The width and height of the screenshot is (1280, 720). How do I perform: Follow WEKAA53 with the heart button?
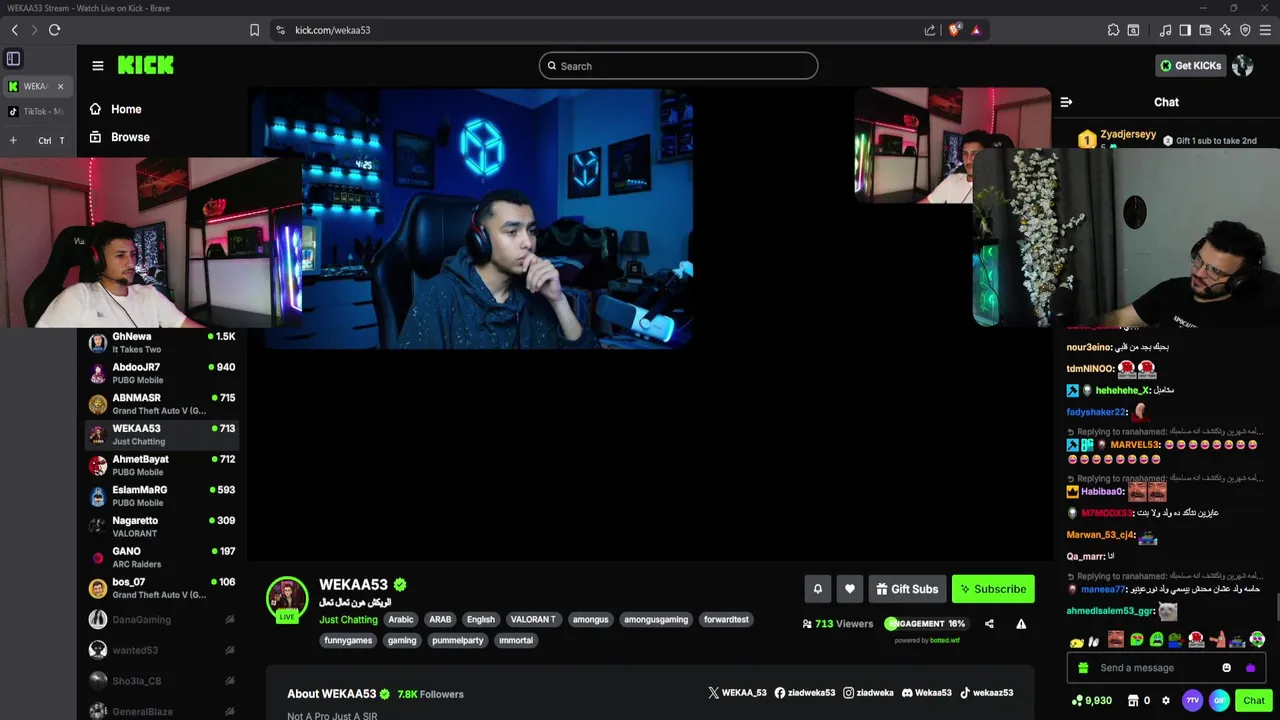coord(849,589)
